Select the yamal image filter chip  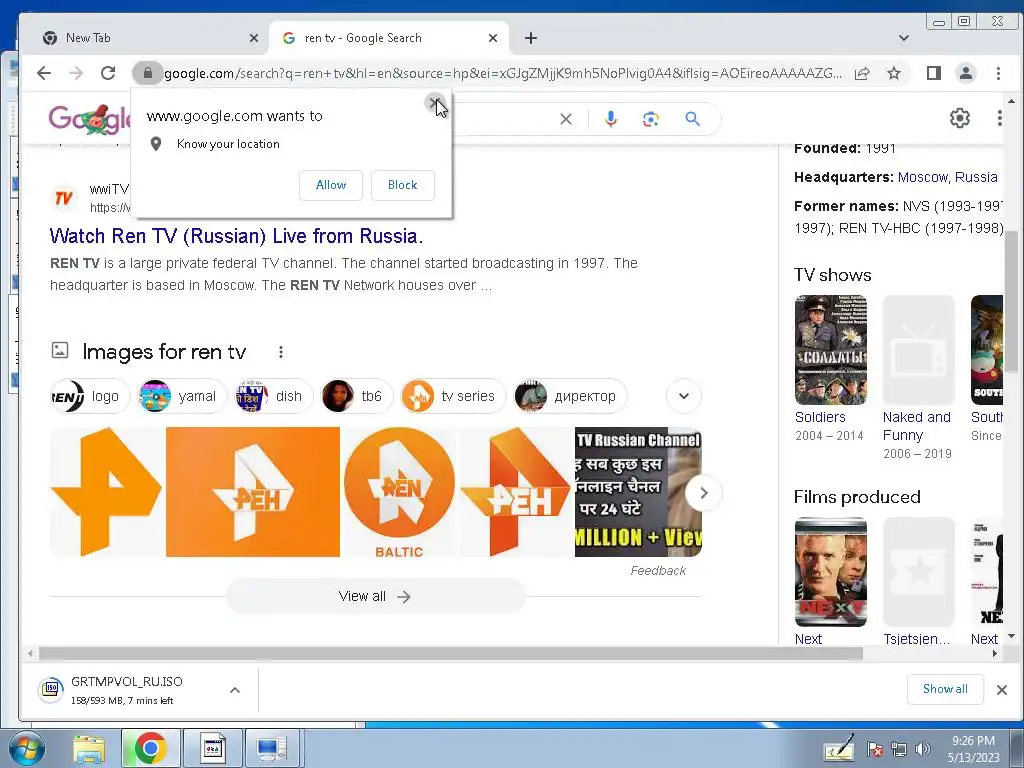click(182, 396)
